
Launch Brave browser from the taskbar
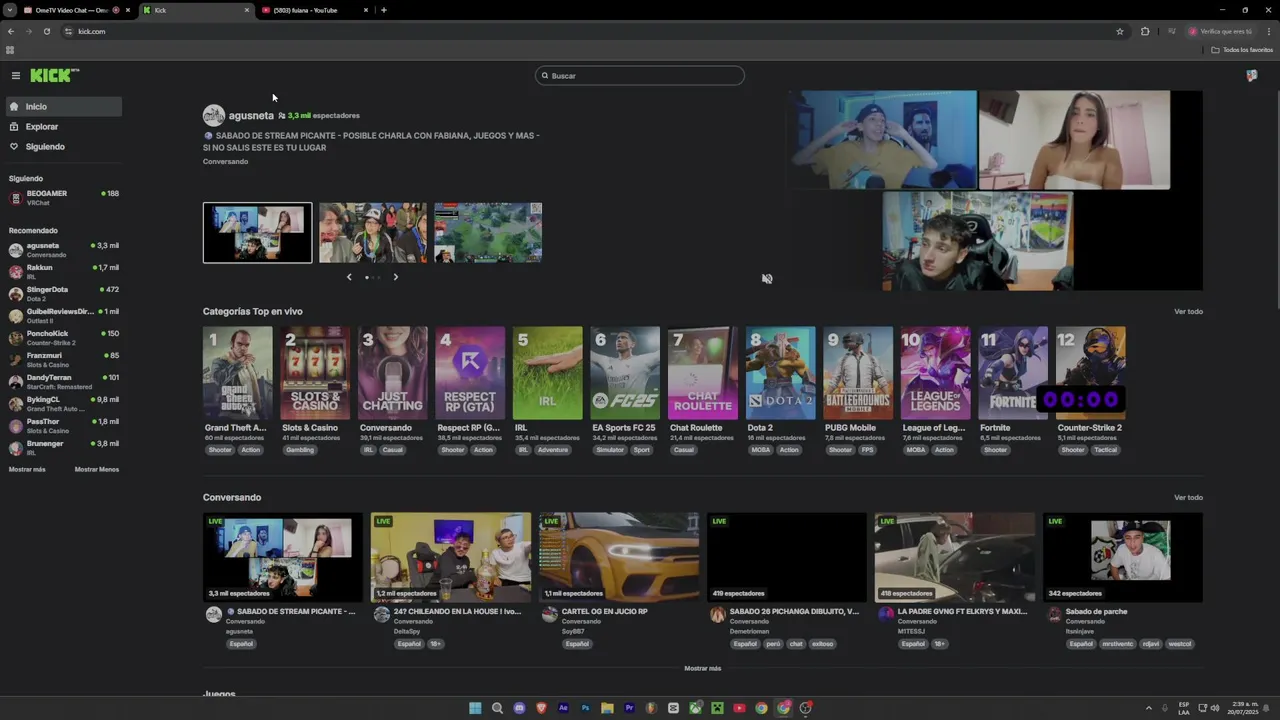(x=541, y=708)
